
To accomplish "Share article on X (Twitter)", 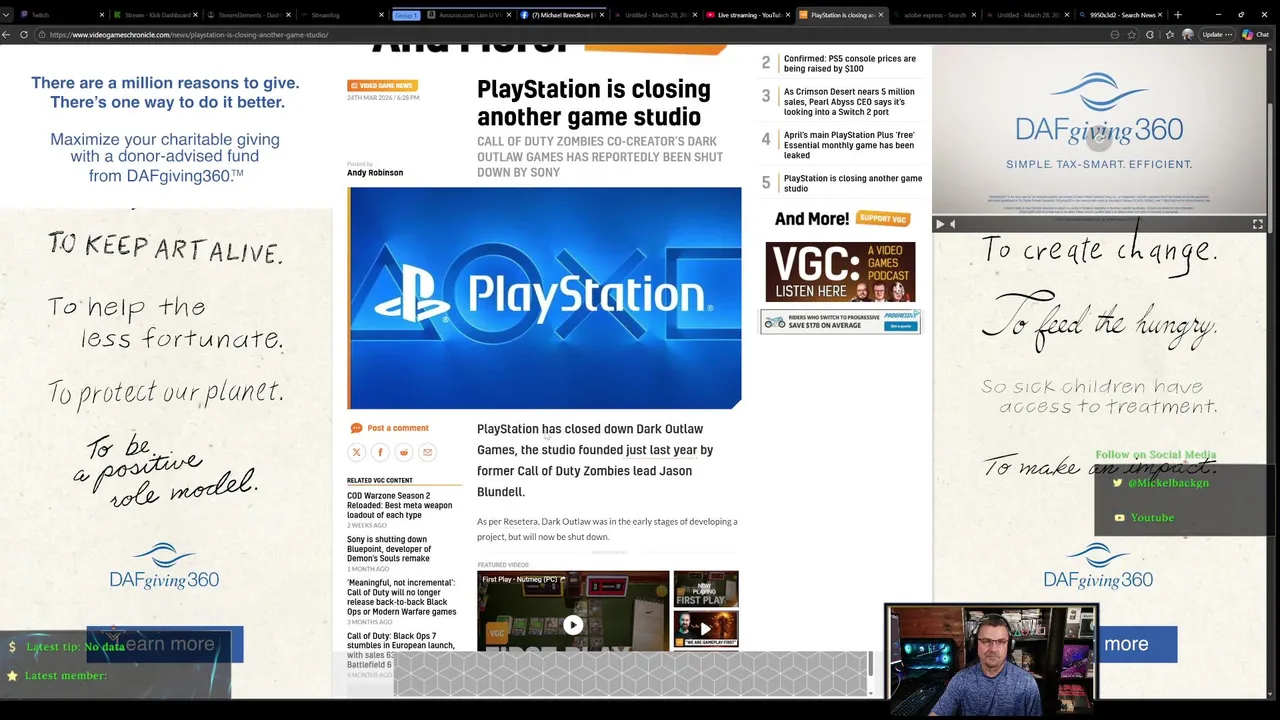I will click(356, 452).
